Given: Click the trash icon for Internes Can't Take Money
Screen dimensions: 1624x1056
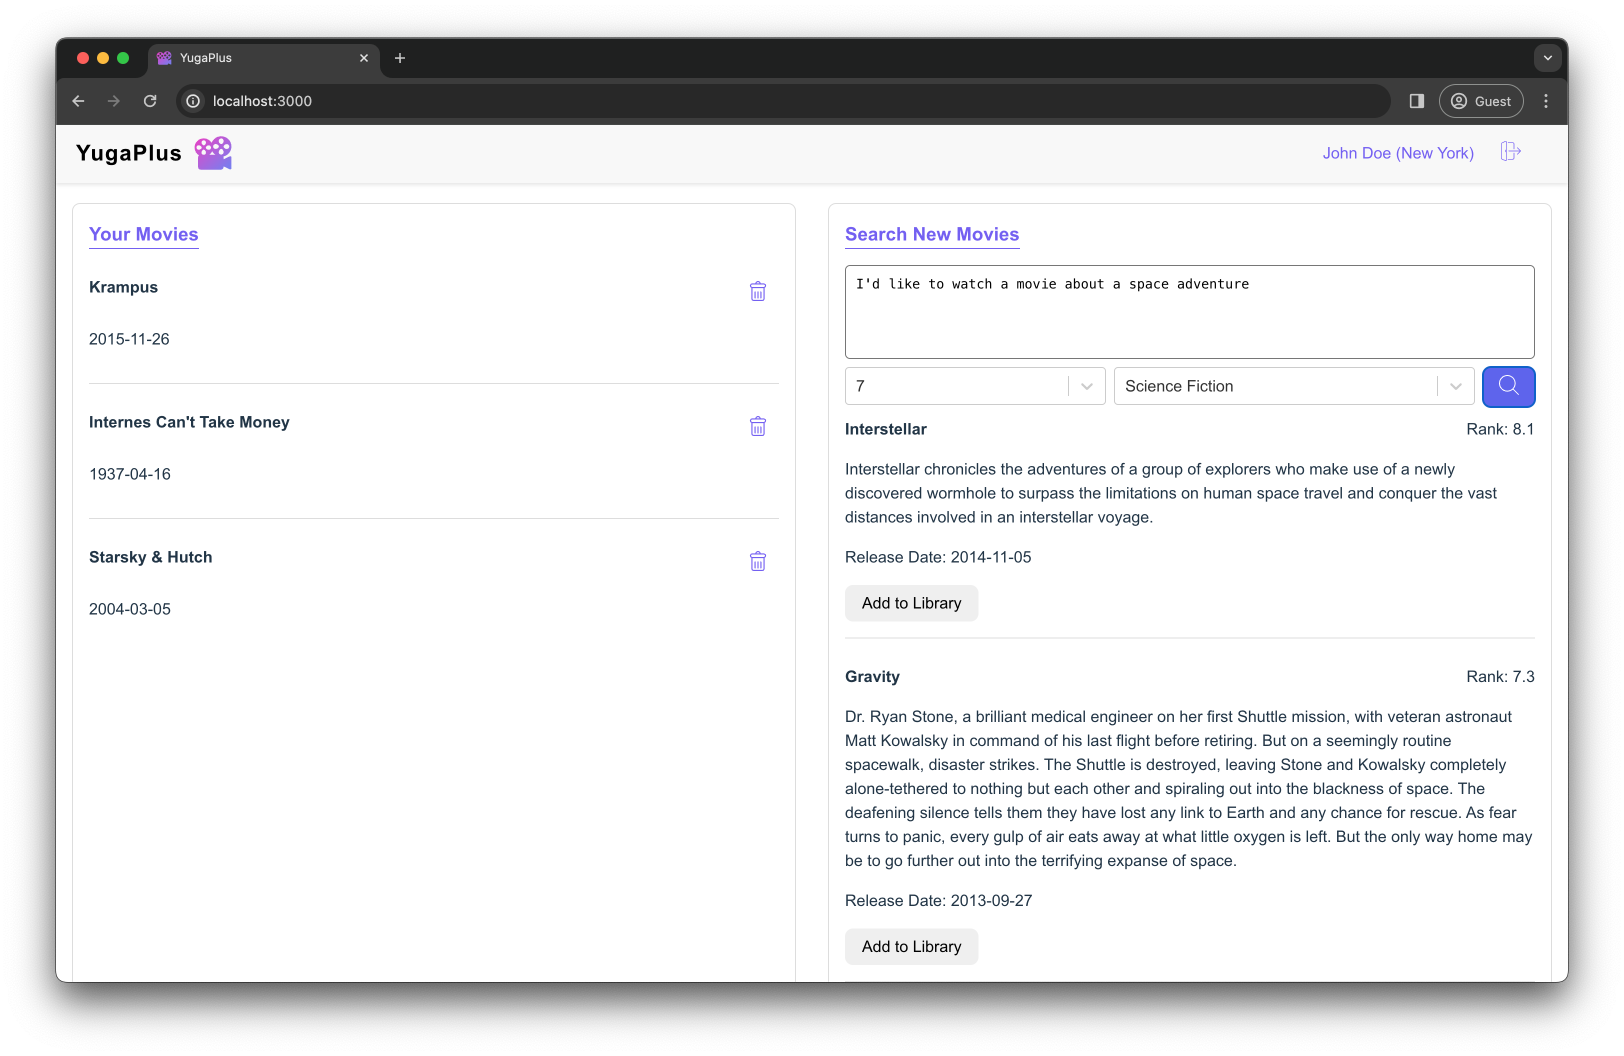Looking at the screenshot, I should 757,426.
